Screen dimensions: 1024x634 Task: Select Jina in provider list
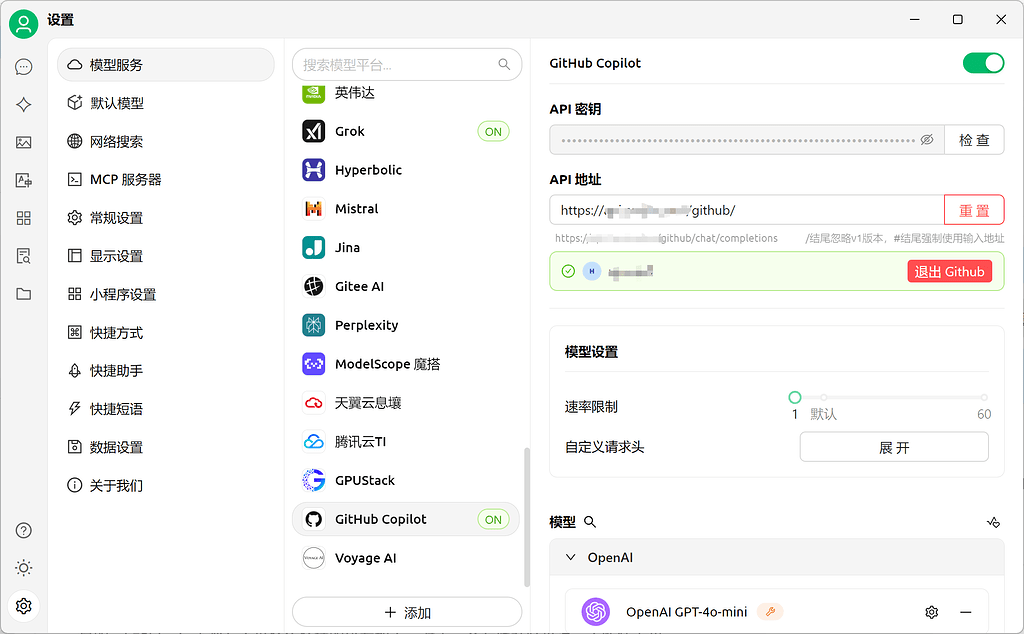[406, 247]
